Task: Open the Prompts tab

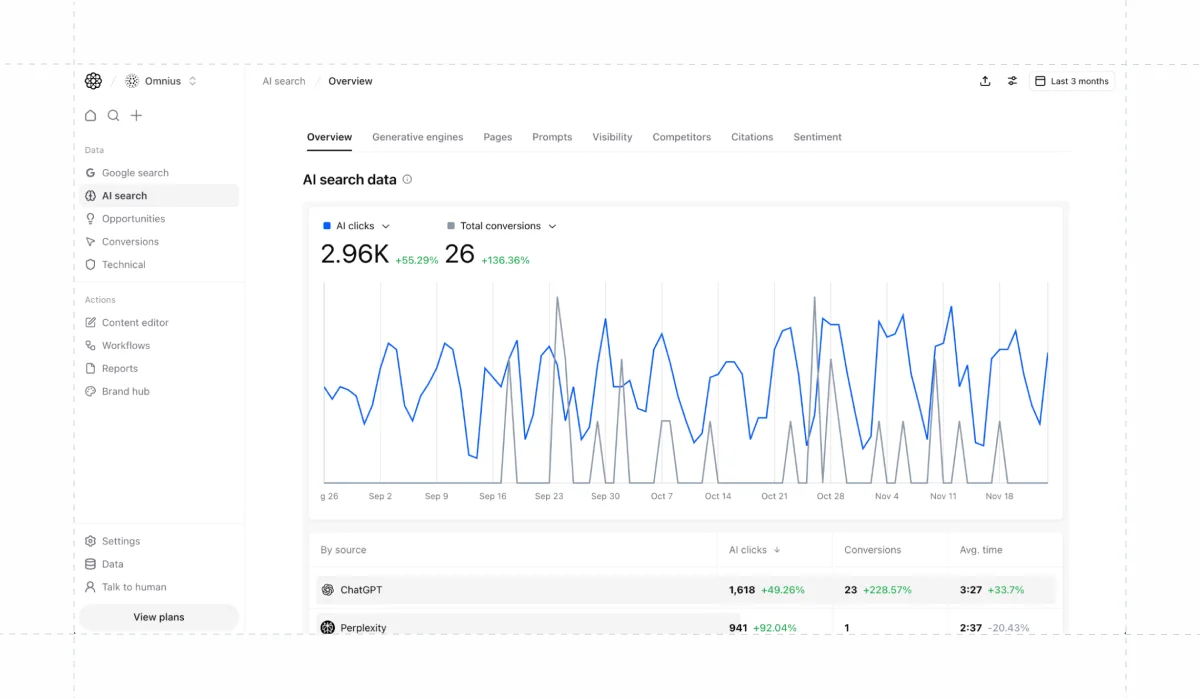Action: coord(552,137)
